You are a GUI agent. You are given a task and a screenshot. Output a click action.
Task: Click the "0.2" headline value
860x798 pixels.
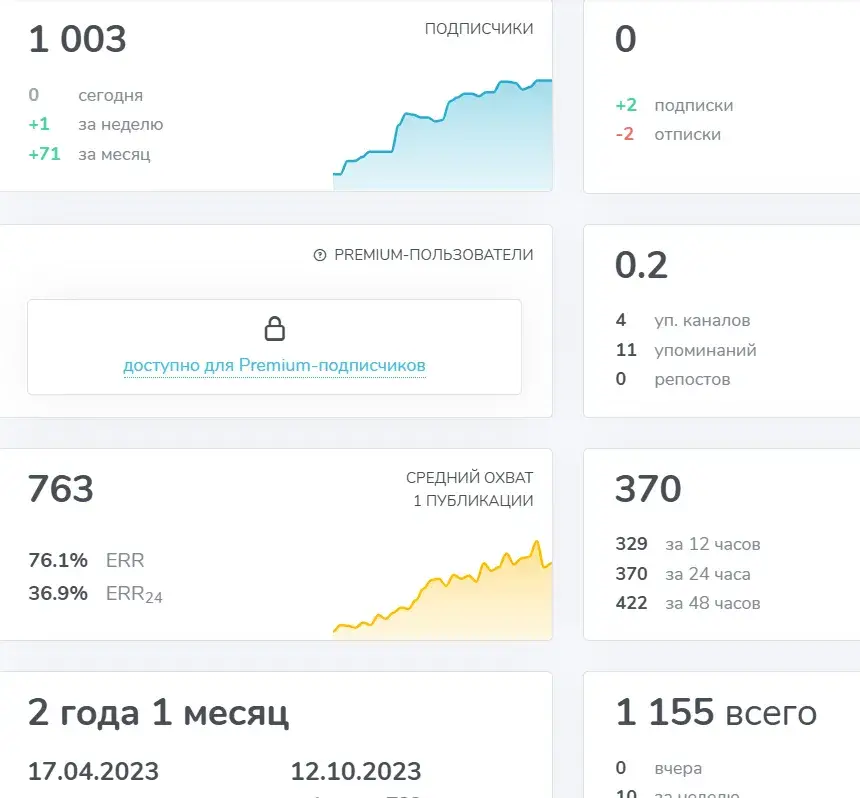[x=641, y=265]
